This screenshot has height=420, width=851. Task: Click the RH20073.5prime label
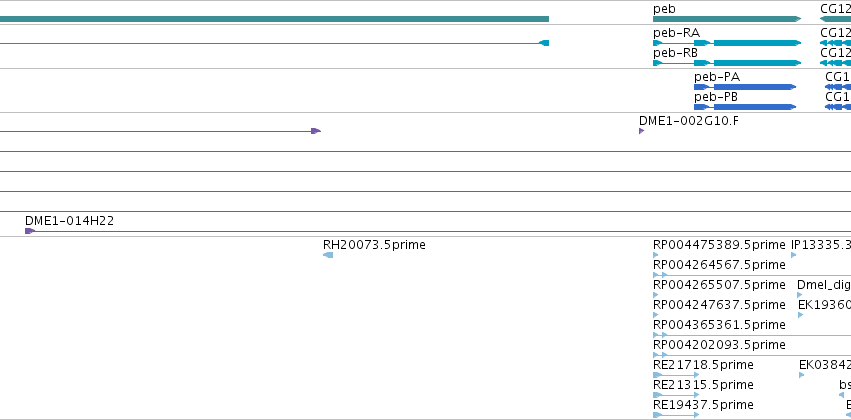click(x=374, y=245)
